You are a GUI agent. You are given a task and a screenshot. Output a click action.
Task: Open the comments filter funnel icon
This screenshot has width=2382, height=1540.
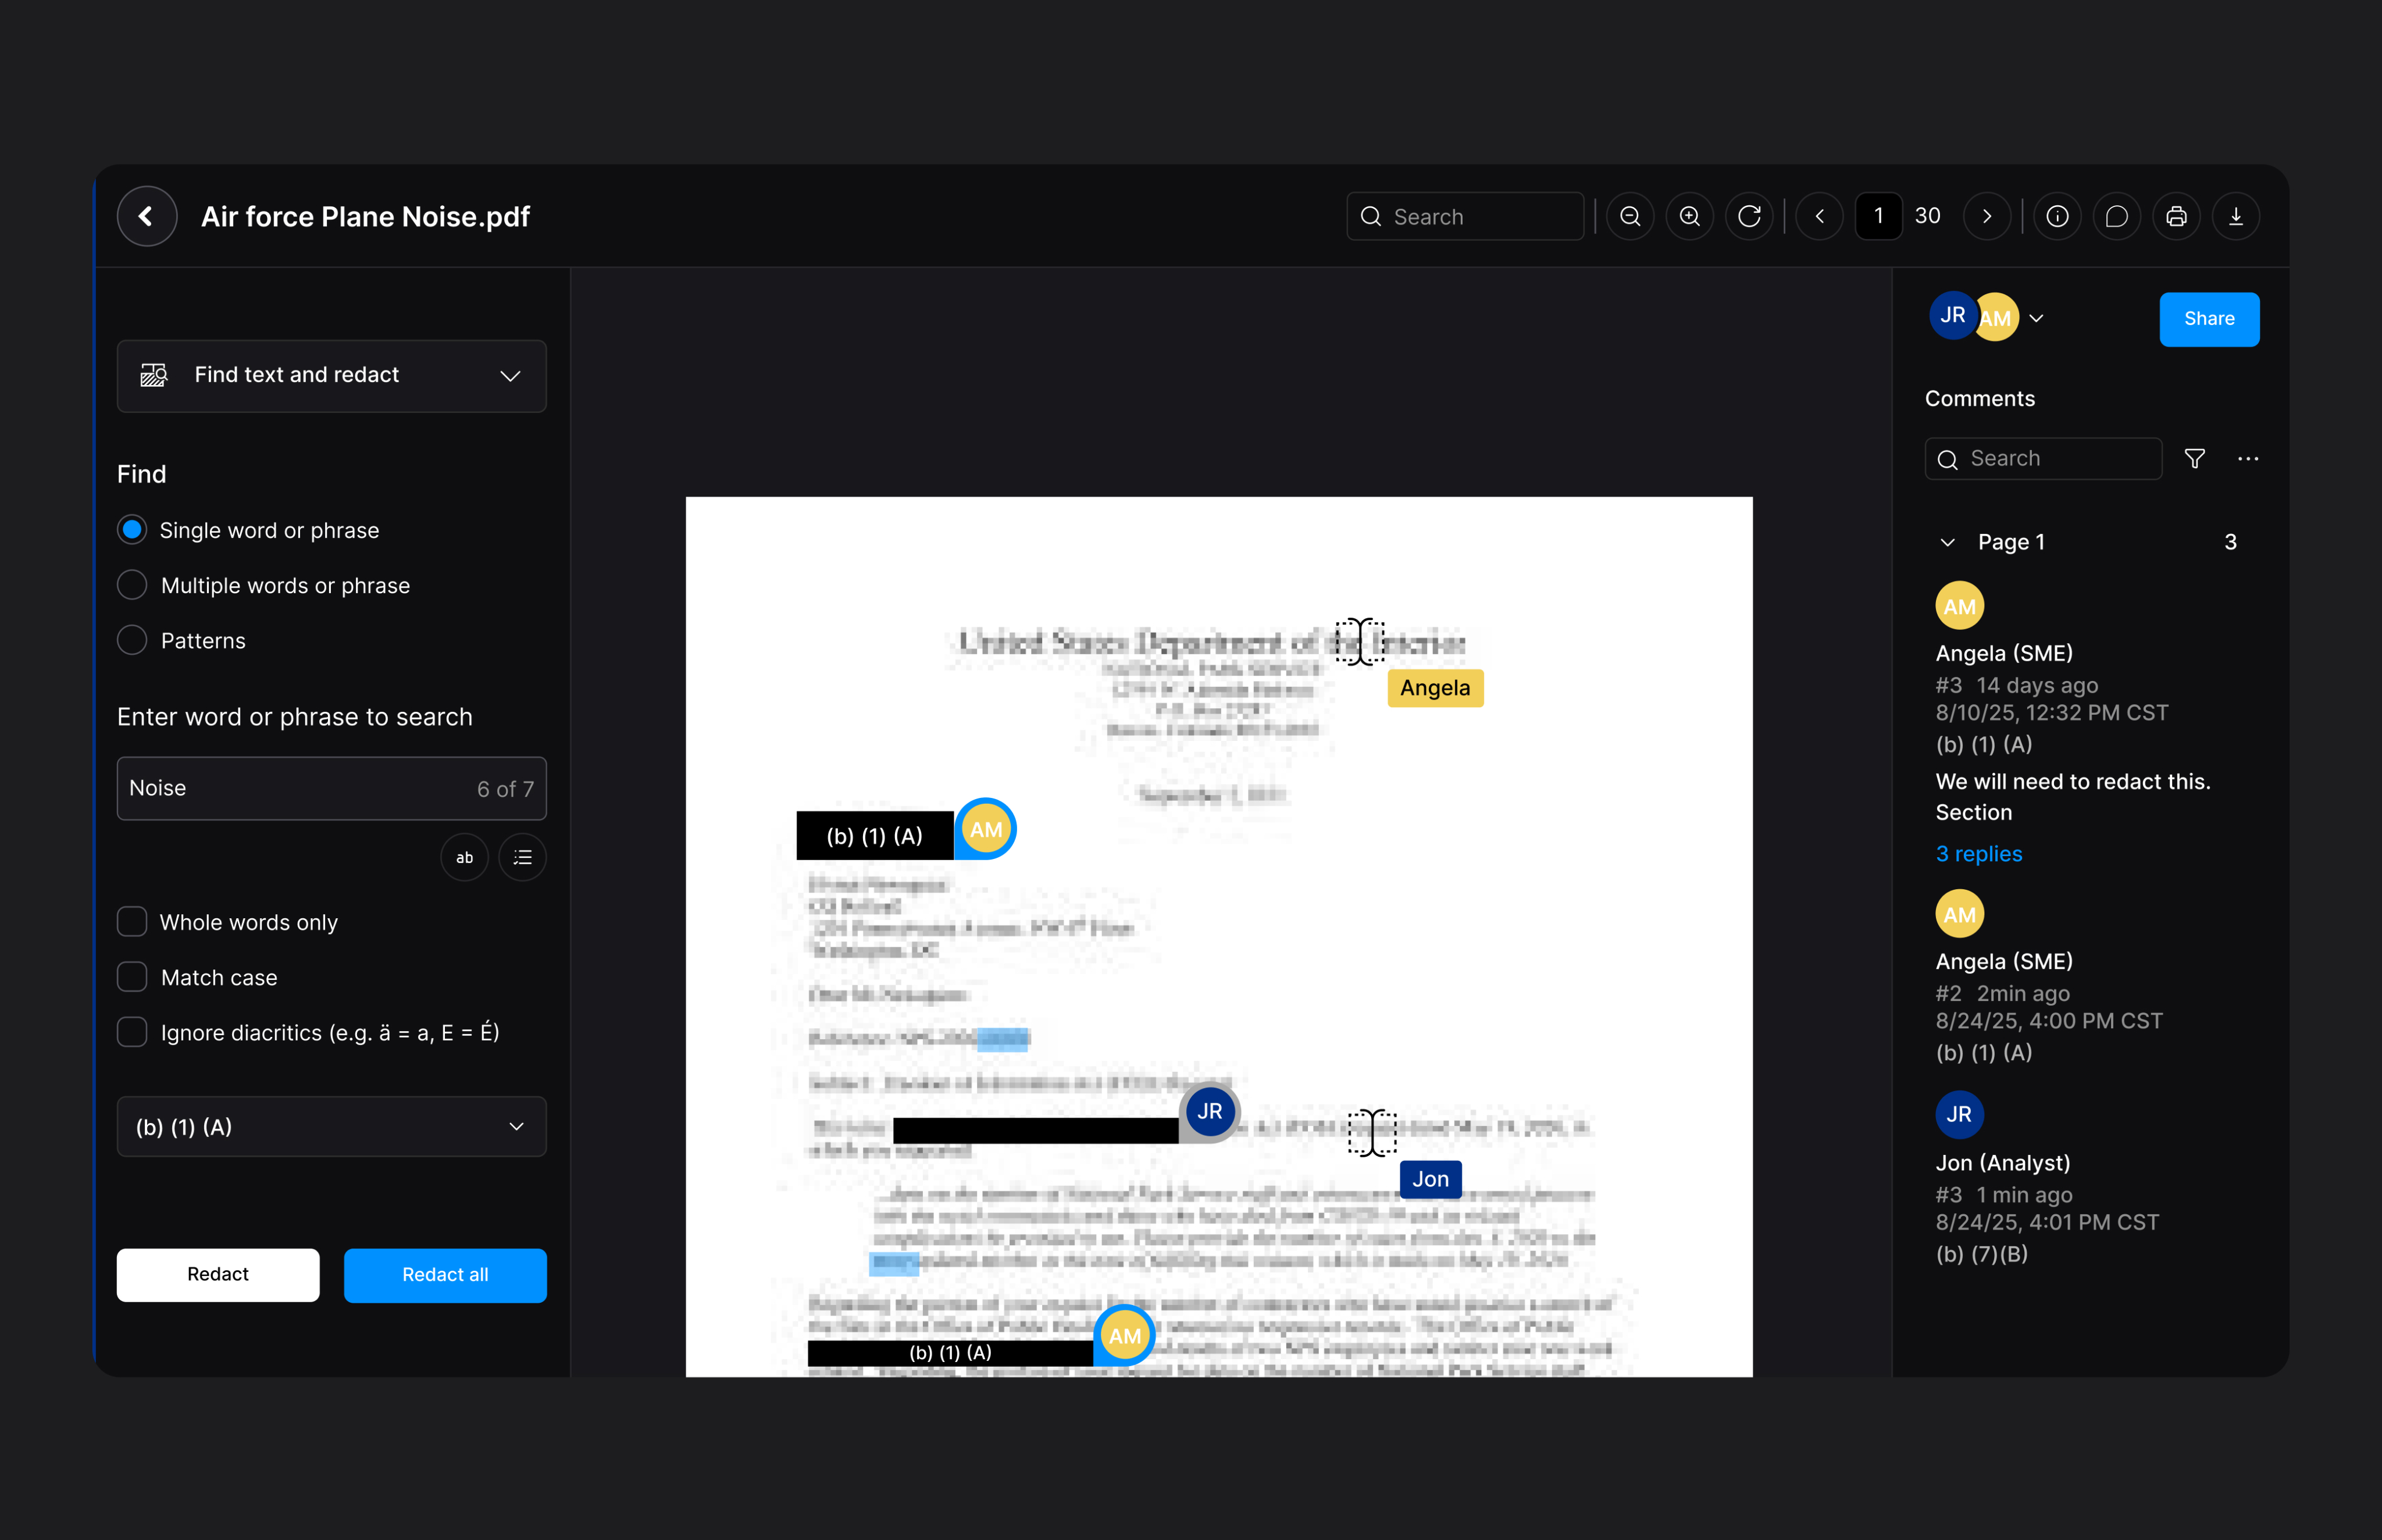click(2195, 458)
